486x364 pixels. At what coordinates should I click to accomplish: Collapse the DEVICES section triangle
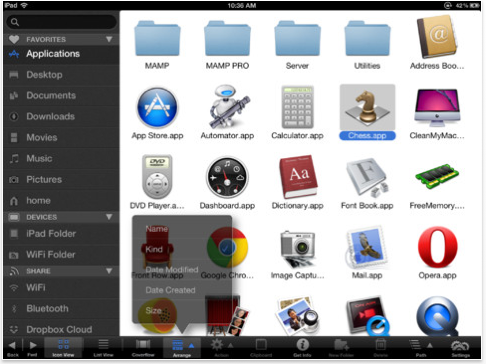[109, 217]
